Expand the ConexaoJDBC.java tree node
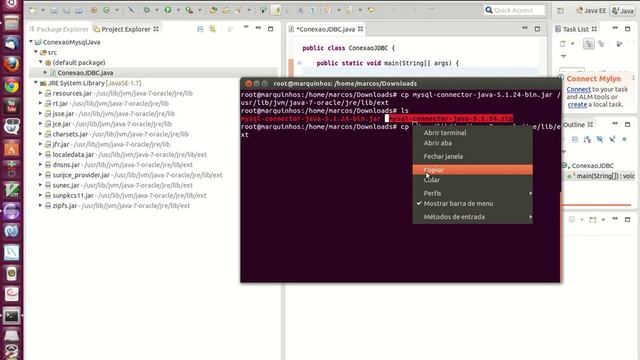640x360 pixels. click(x=45, y=72)
